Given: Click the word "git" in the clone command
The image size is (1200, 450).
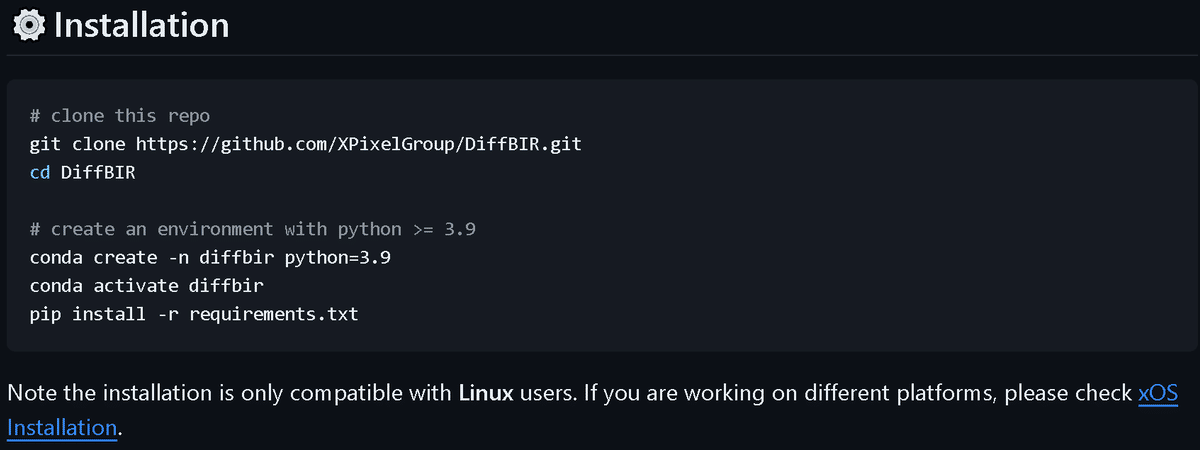Looking at the screenshot, I should (x=46, y=144).
